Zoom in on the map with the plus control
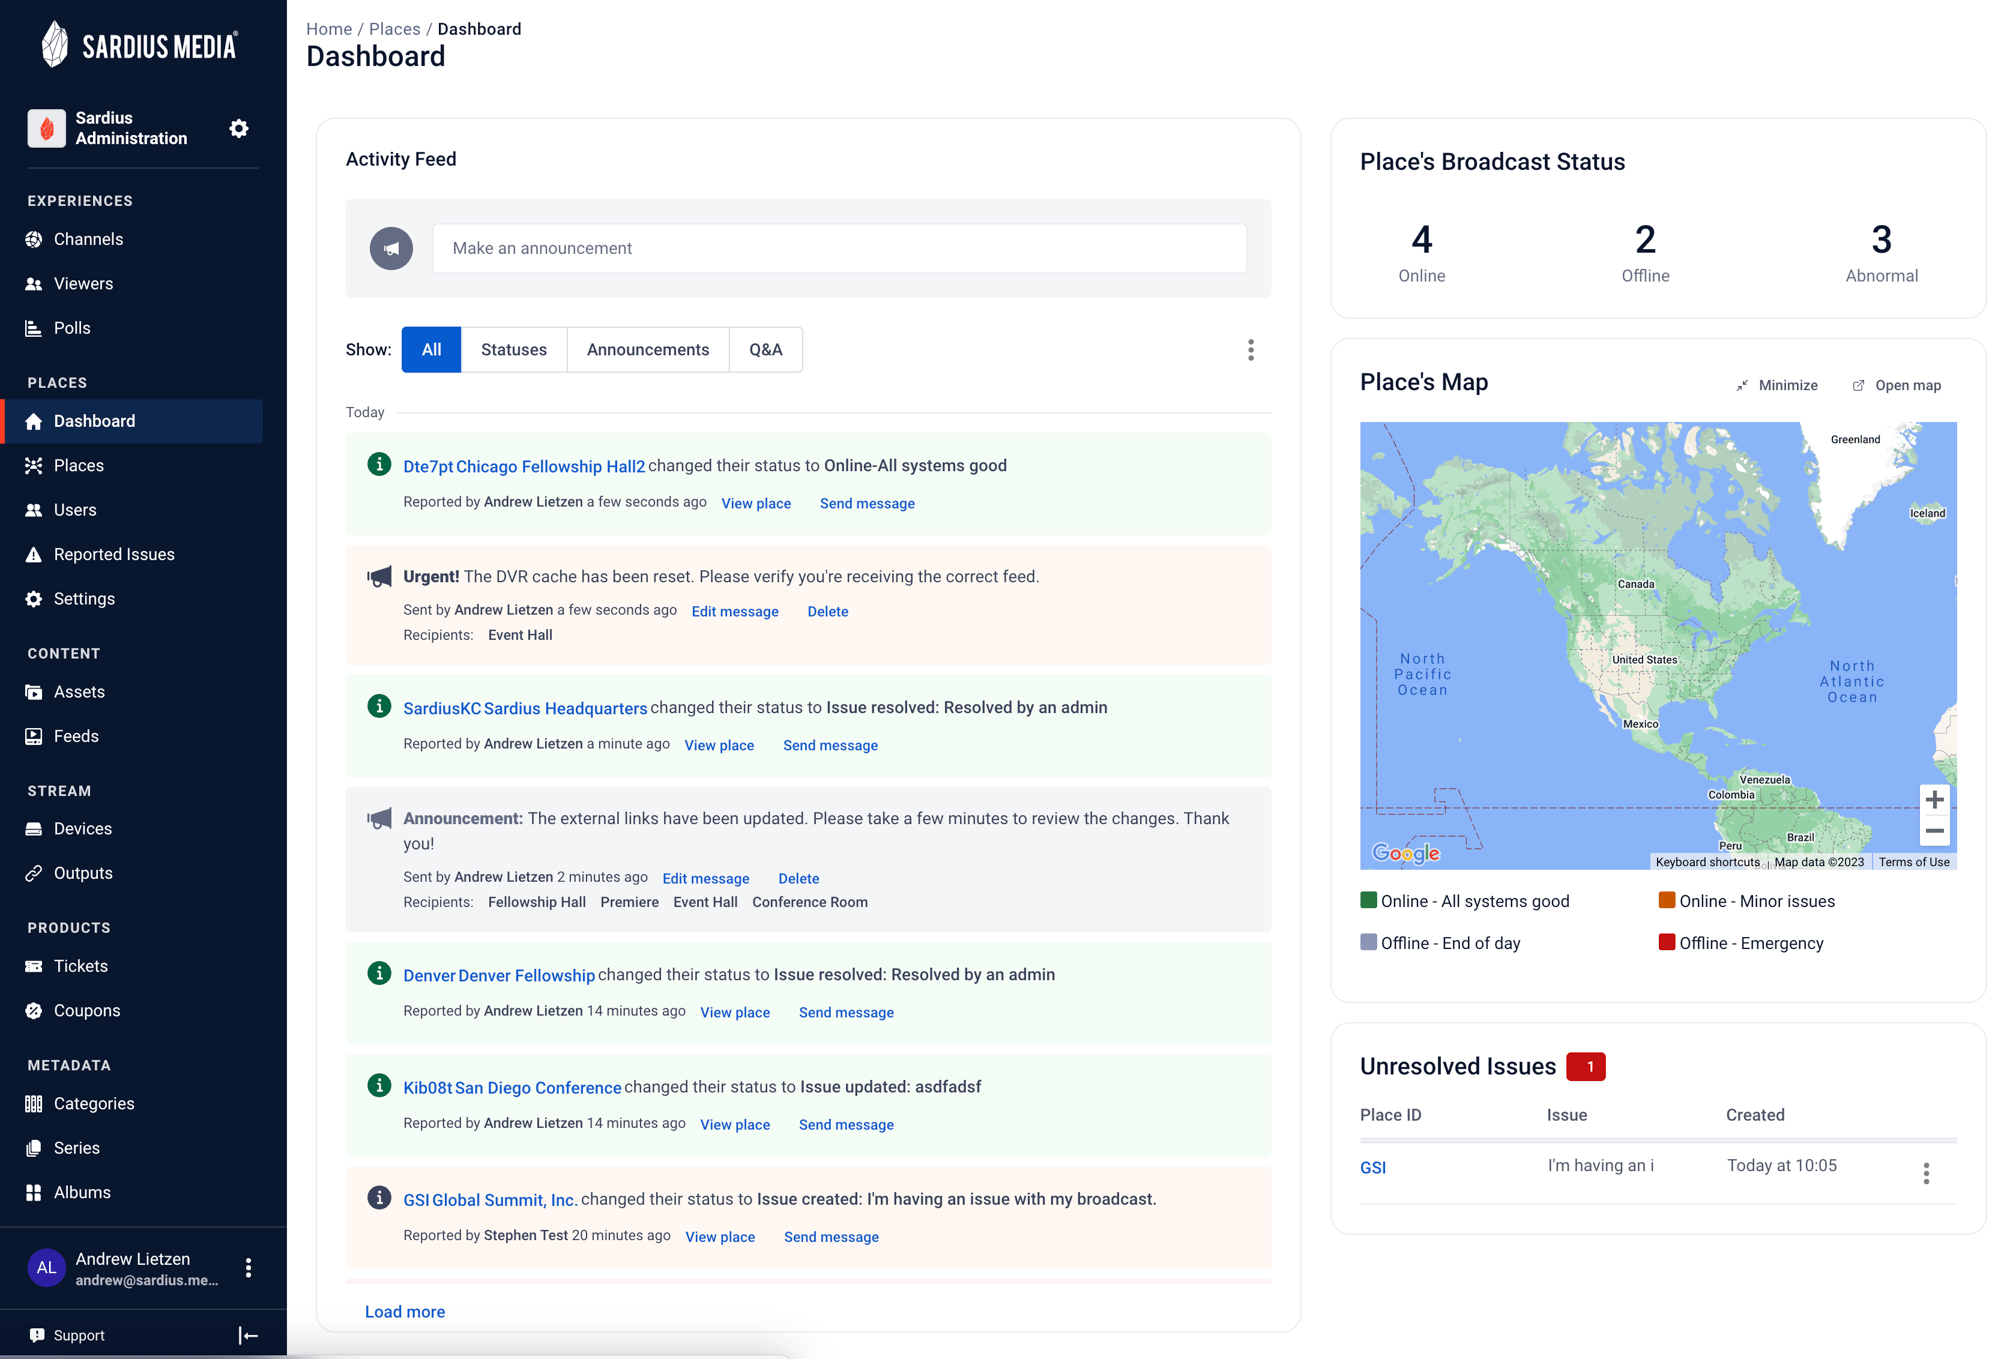 tap(1935, 798)
